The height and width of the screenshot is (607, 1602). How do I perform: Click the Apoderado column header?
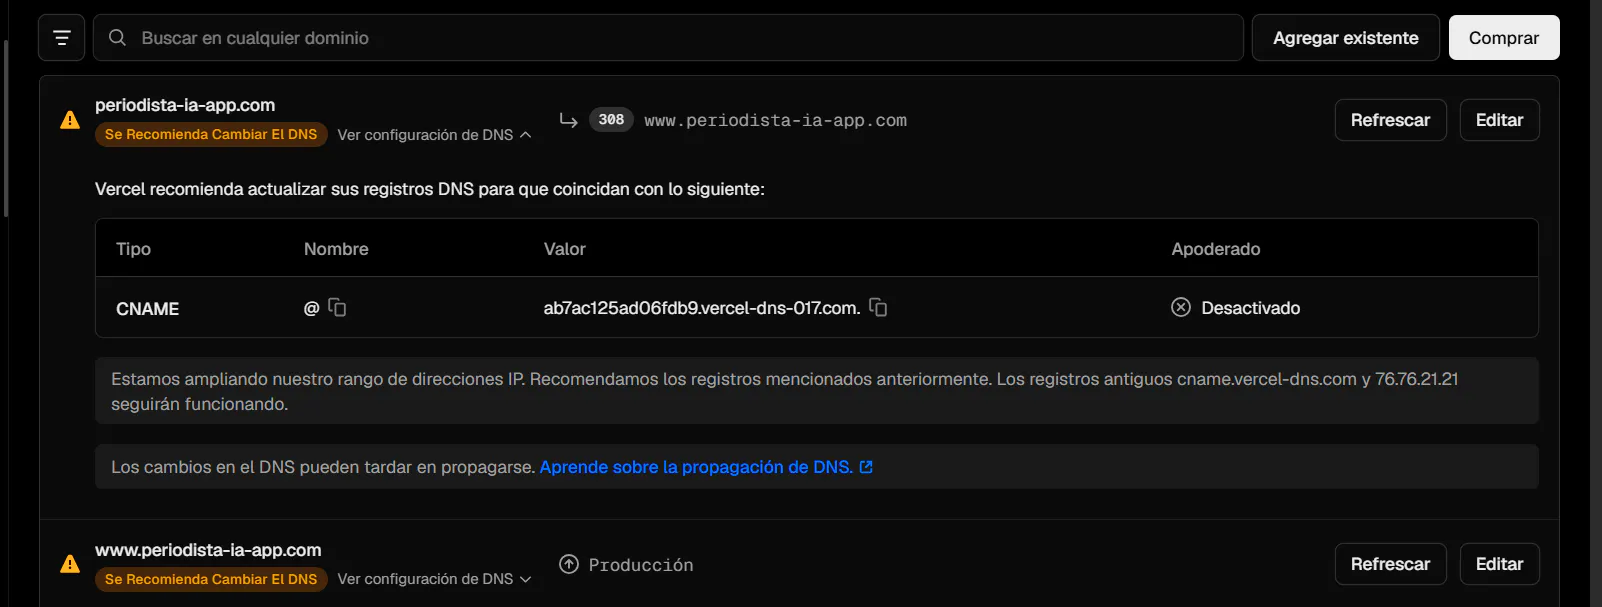click(x=1216, y=249)
